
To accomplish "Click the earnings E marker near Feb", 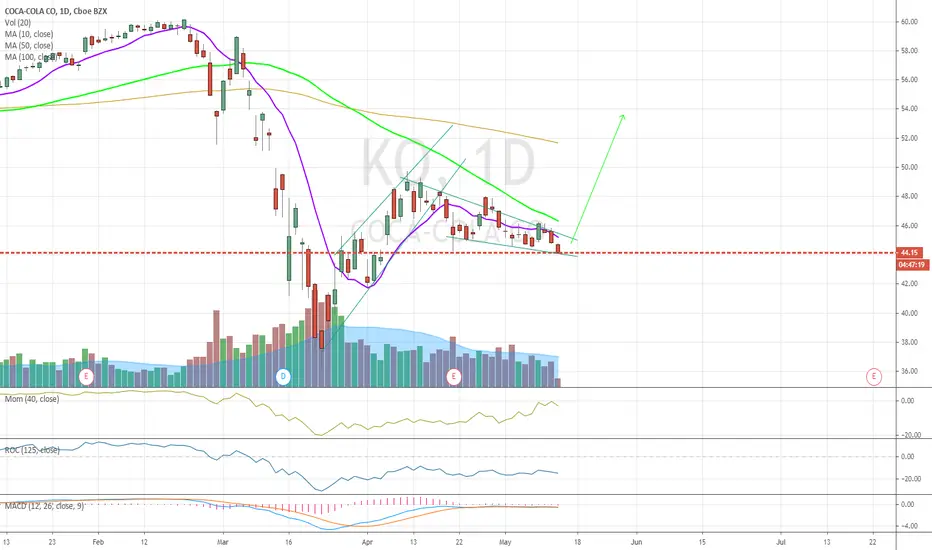I will 87,376.
